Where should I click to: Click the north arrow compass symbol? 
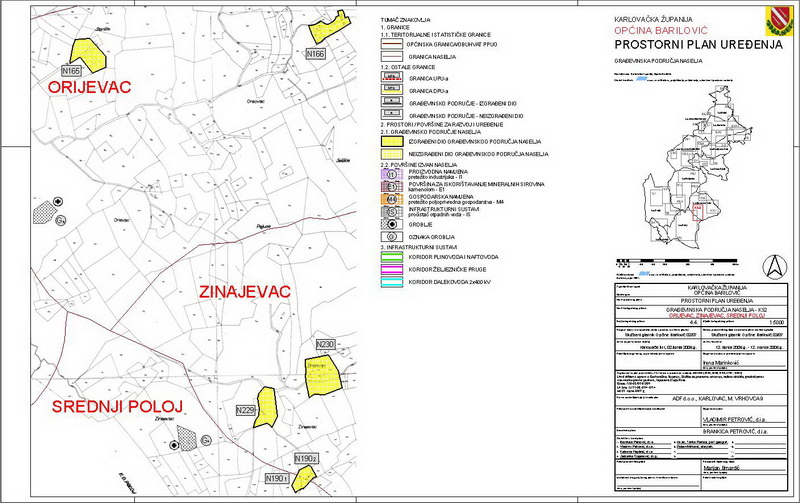pyautogui.click(x=774, y=267)
